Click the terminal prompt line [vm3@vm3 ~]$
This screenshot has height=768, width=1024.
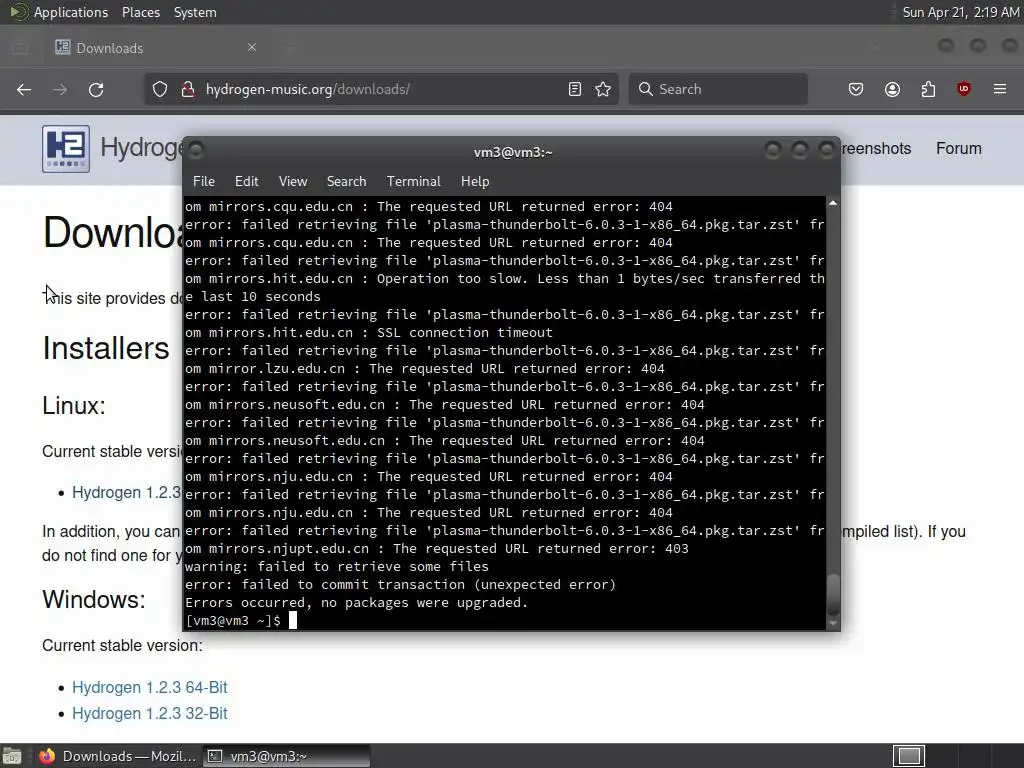point(233,621)
